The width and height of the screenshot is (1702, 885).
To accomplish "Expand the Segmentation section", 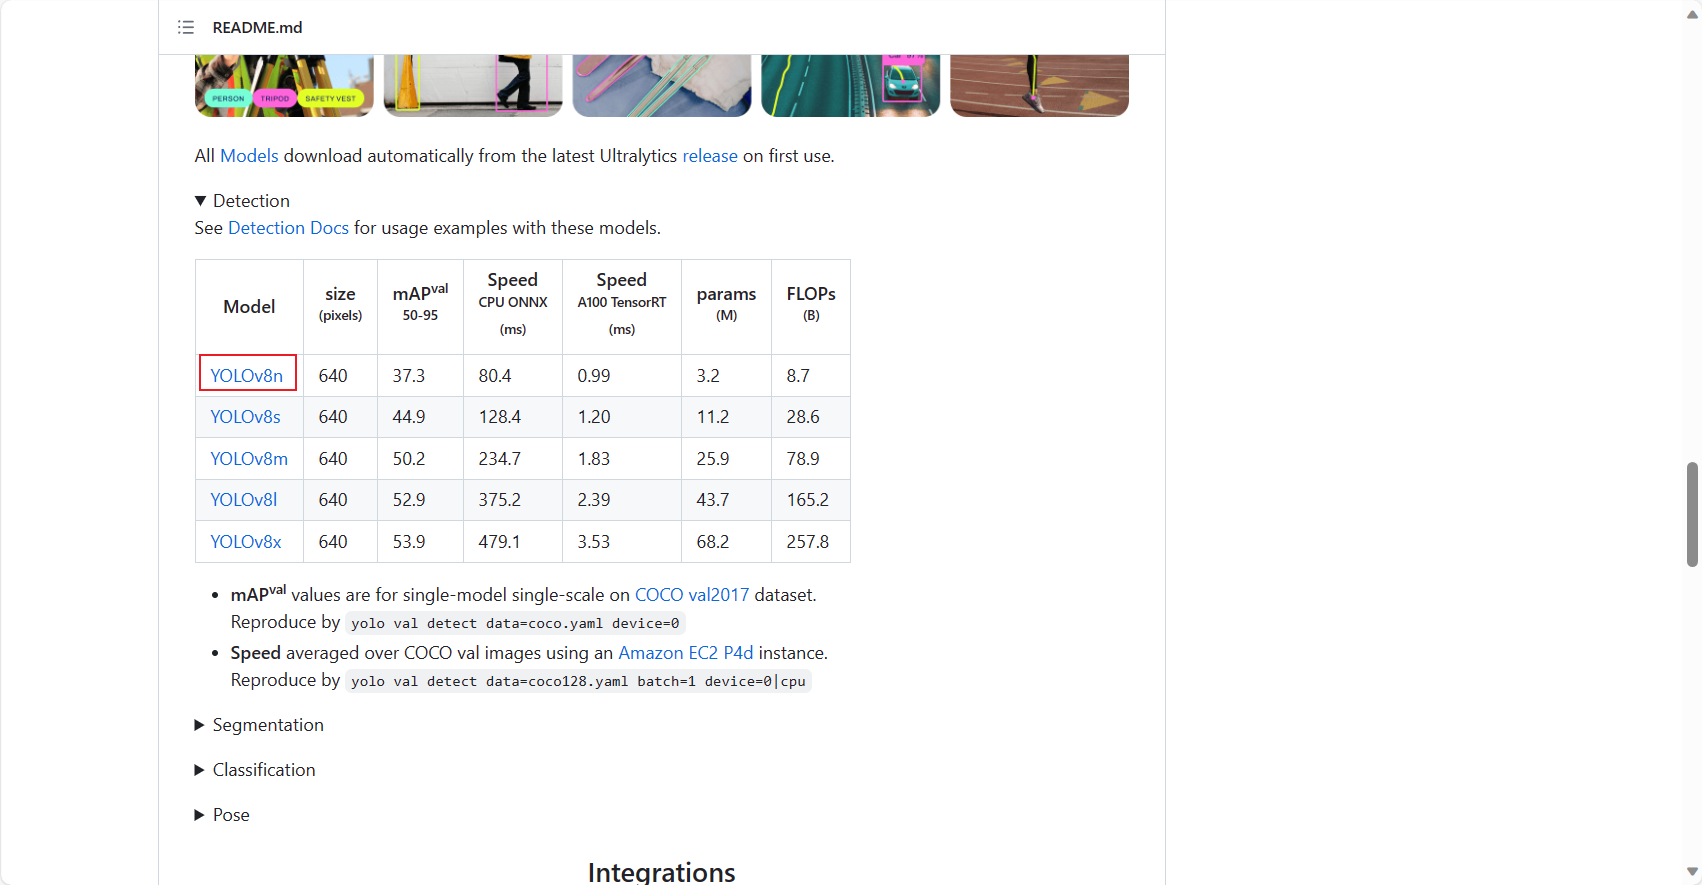I will pyautogui.click(x=259, y=725).
